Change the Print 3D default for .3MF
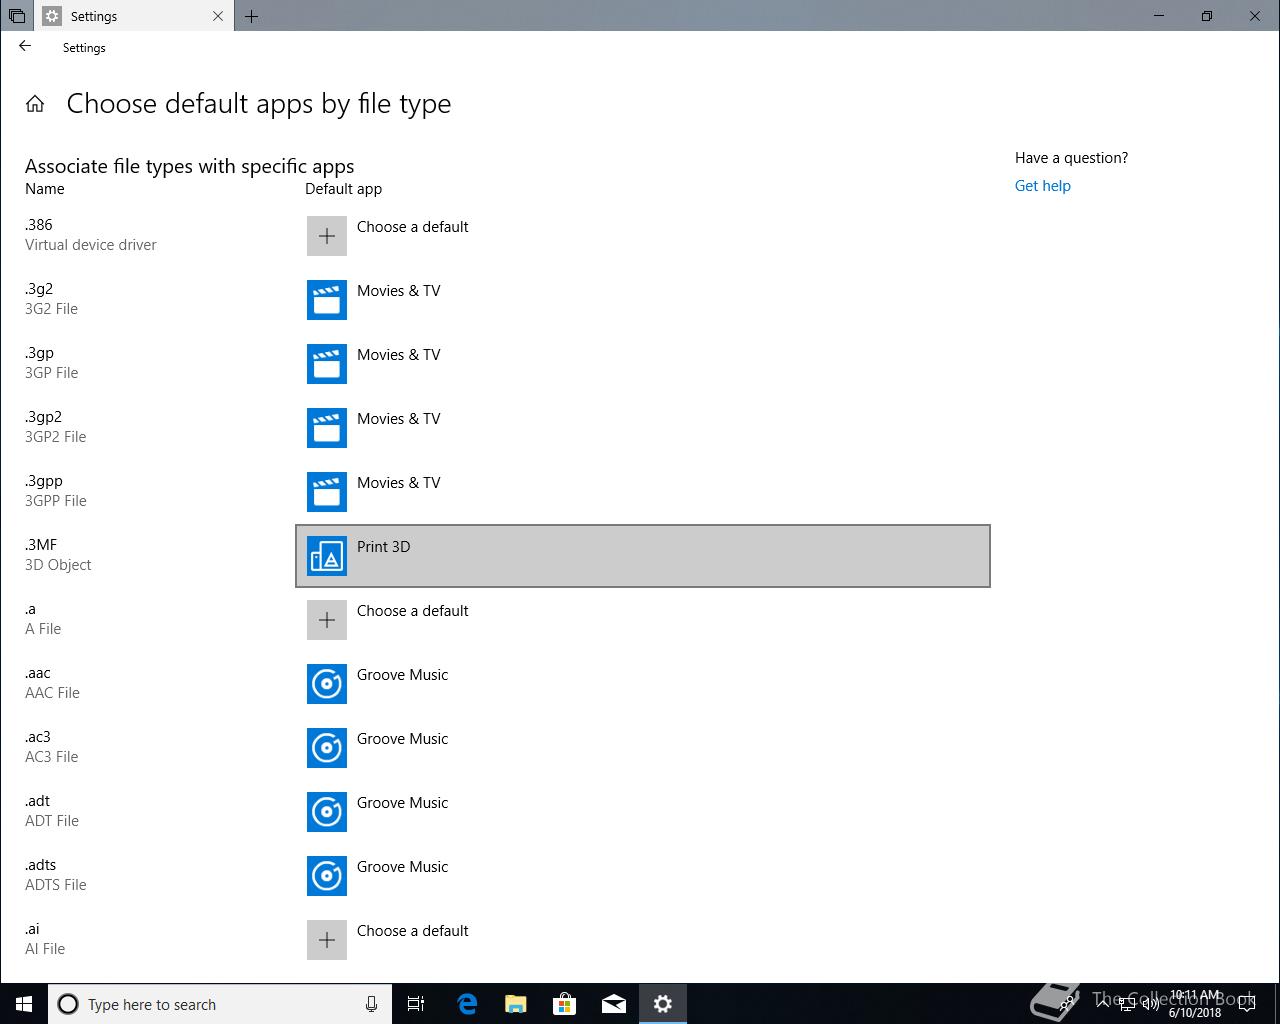 pos(642,556)
